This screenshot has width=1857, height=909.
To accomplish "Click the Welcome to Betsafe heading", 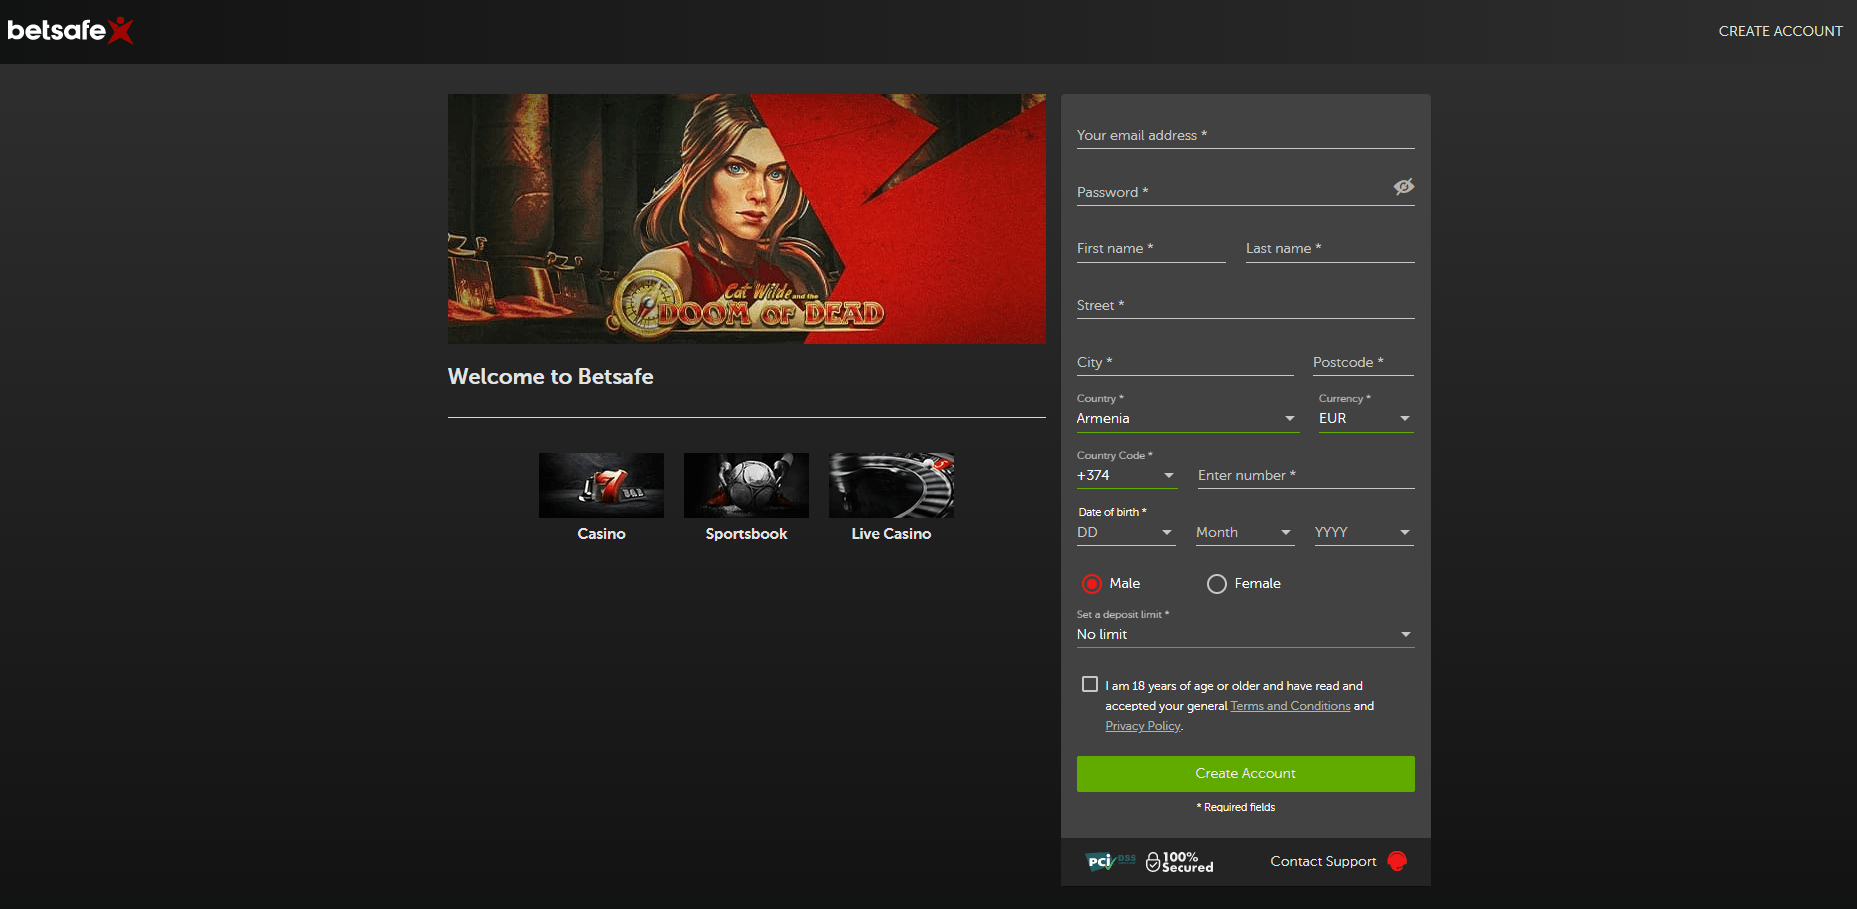I will (551, 377).
